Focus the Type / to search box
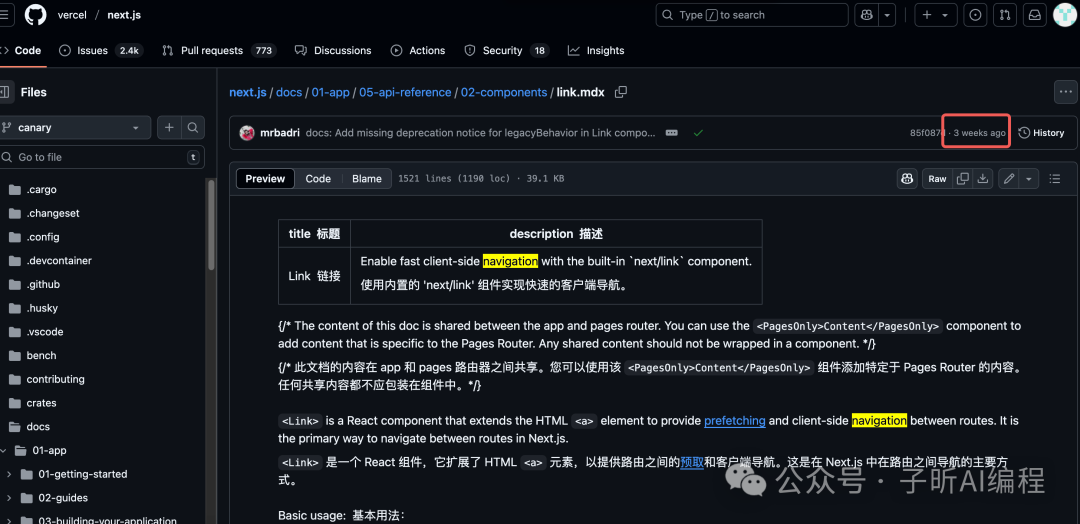The height and width of the screenshot is (524, 1080). click(751, 15)
